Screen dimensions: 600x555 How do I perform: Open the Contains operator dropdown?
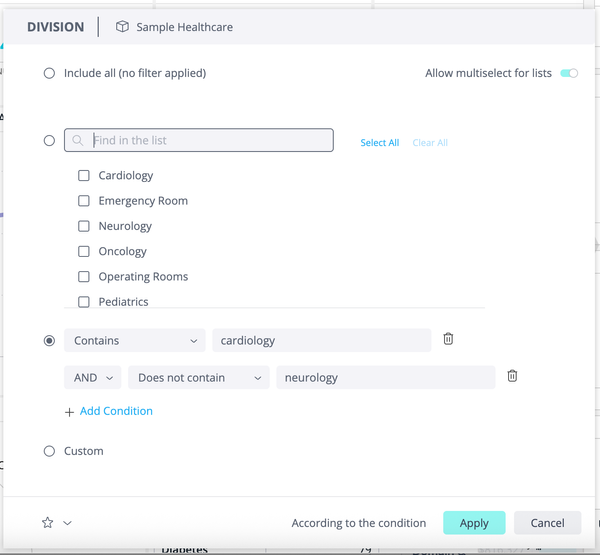[x=135, y=341]
